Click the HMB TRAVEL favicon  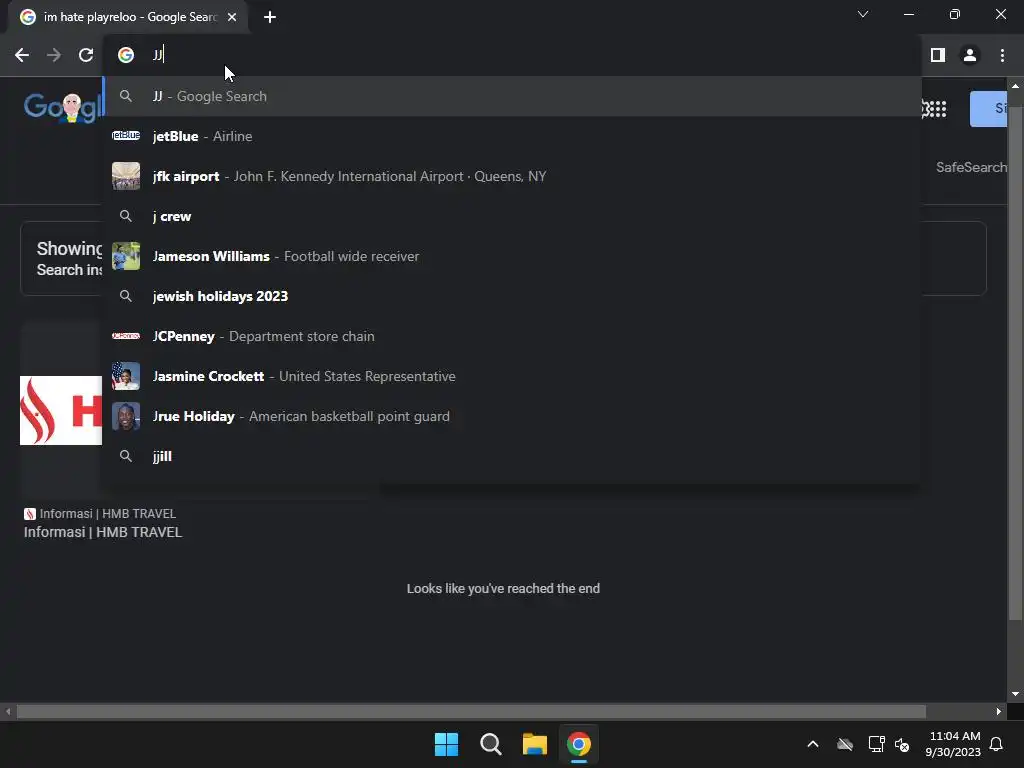(x=29, y=514)
